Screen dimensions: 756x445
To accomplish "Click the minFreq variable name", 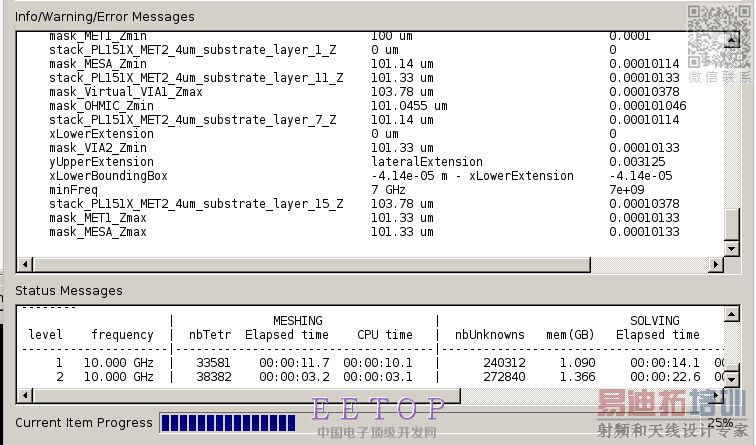I will point(73,190).
